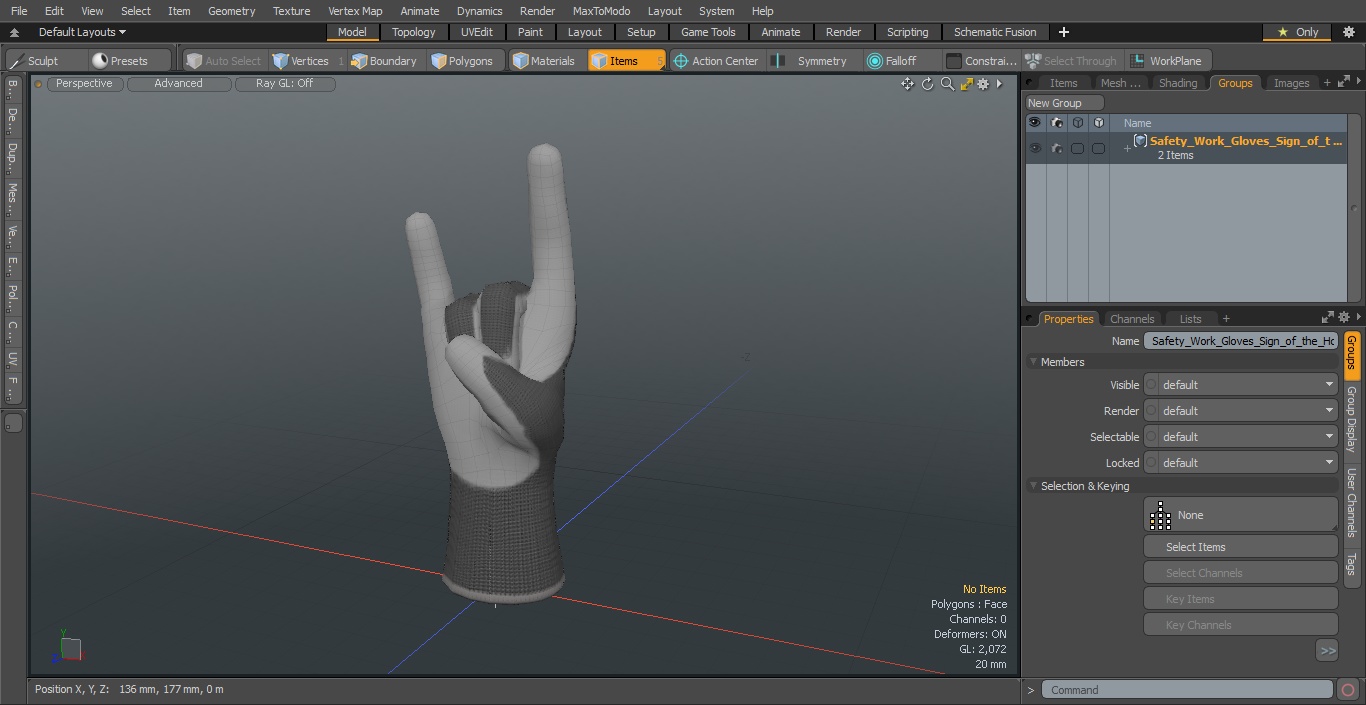Image resolution: width=1366 pixels, height=705 pixels.
Task: Click the double-arrow more button
Action: coord(1327,650)
